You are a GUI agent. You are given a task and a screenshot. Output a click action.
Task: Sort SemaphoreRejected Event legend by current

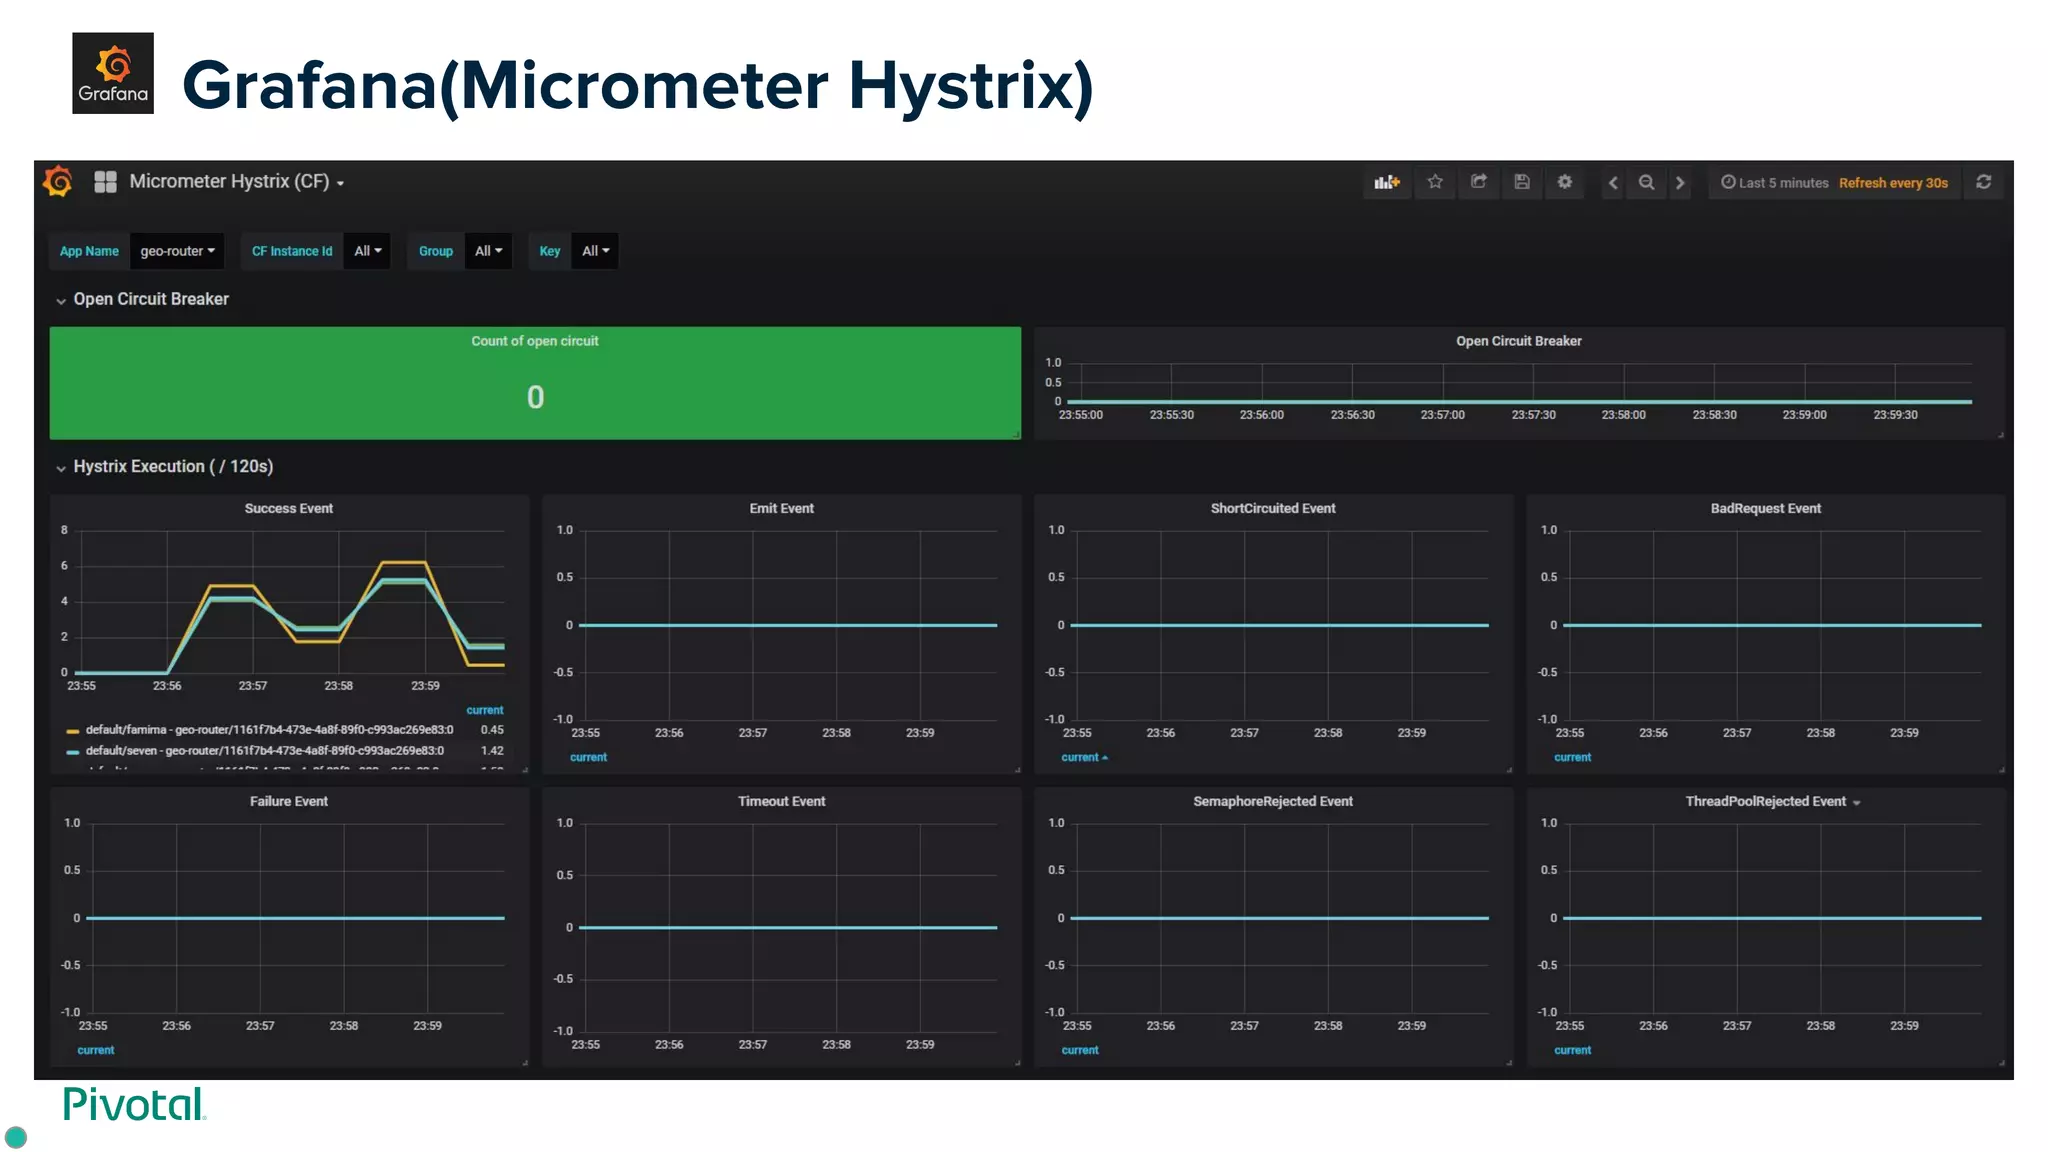click(1080, 1050)
